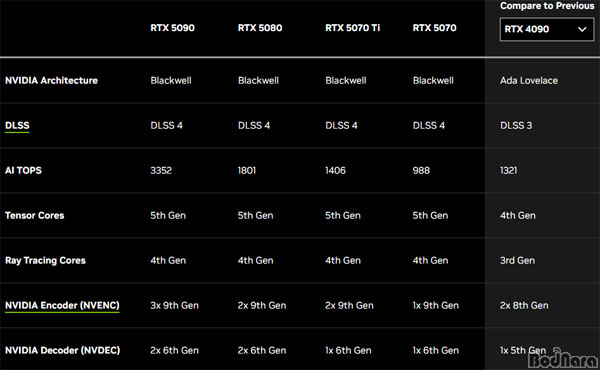Viewport: 600px width, 370px height.
Task: Click the Compare to Previous label
Action: (547, 6)
